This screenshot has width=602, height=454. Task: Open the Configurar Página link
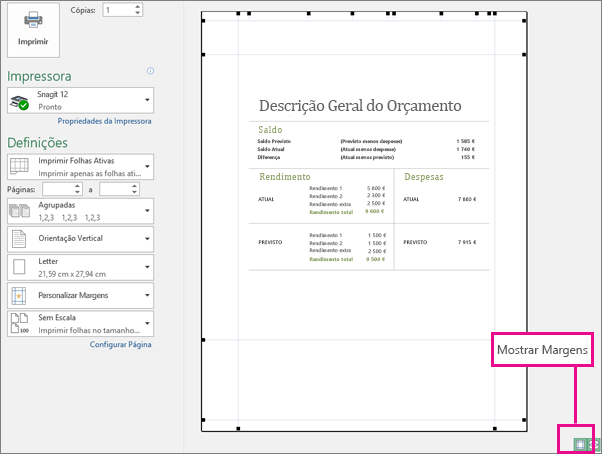pyautogui.click(x=121, y=345)
